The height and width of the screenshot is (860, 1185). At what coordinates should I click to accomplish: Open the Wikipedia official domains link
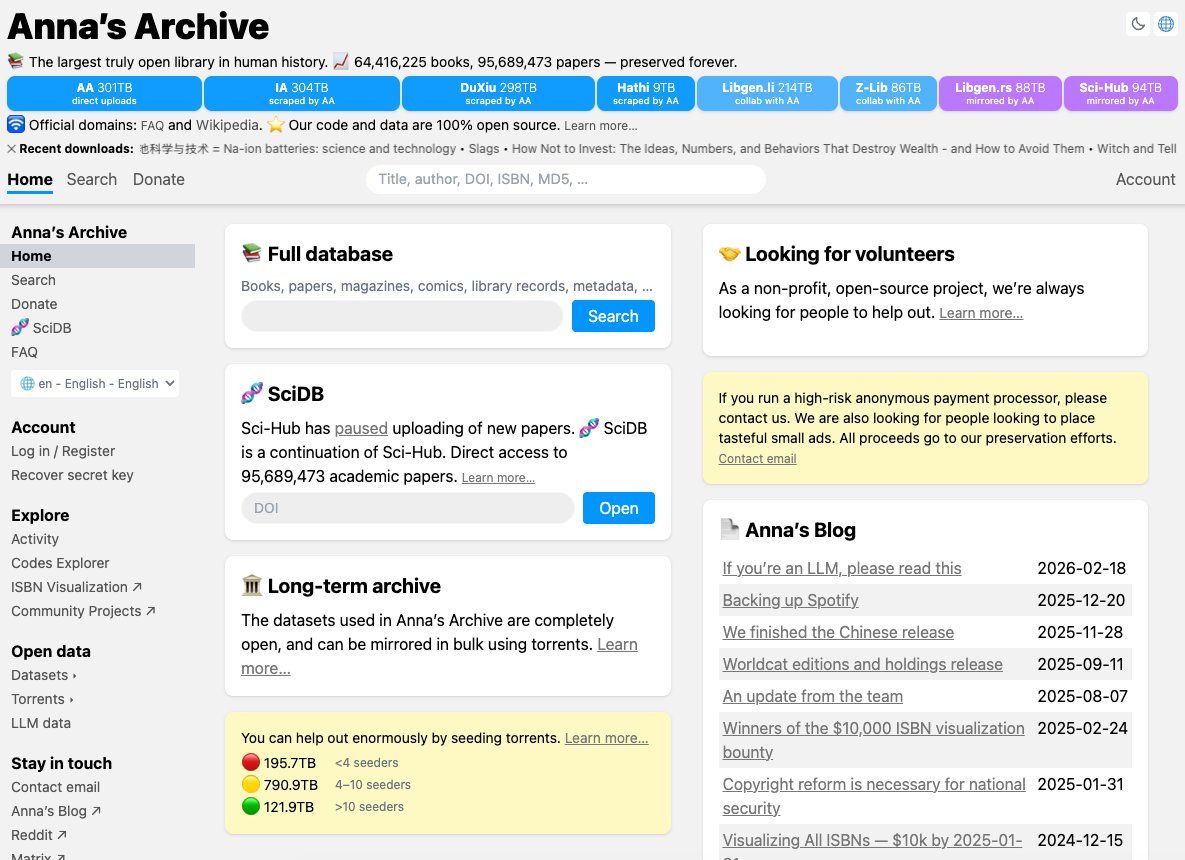(x=227, y=125)
